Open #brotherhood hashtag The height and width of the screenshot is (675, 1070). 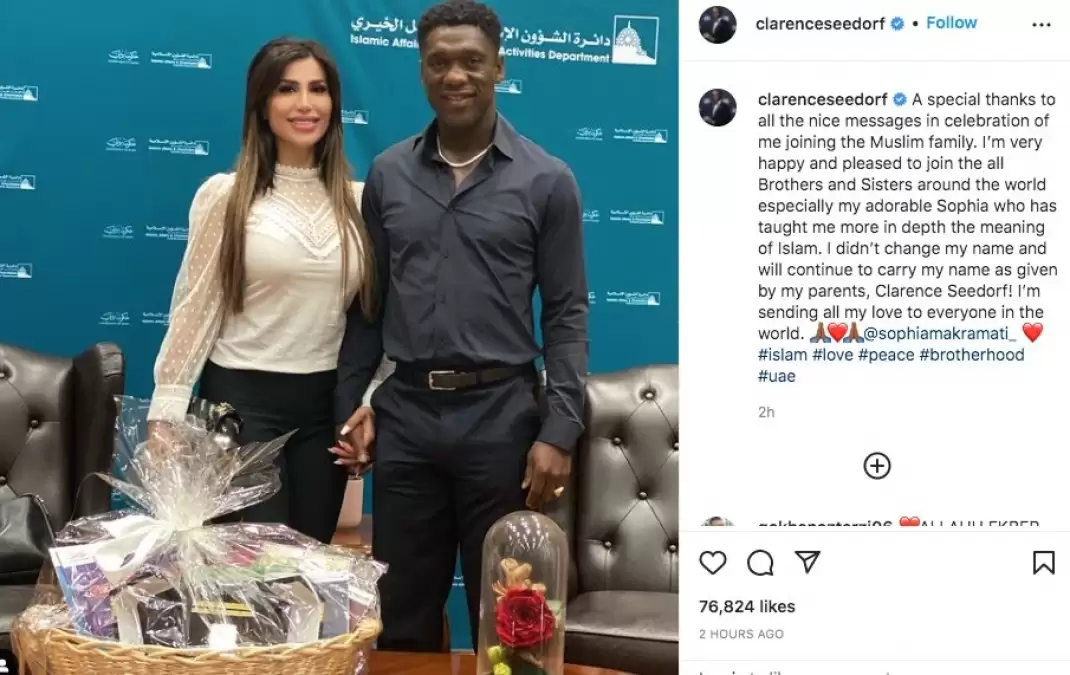[x=972, y=355]
